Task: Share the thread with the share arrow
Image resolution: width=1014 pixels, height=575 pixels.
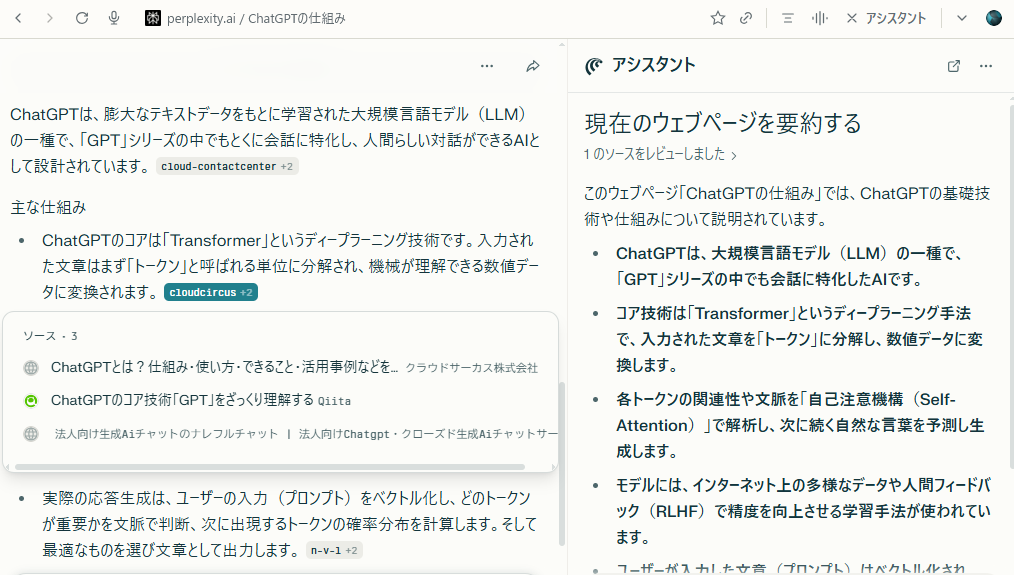Action: [533, 66]
